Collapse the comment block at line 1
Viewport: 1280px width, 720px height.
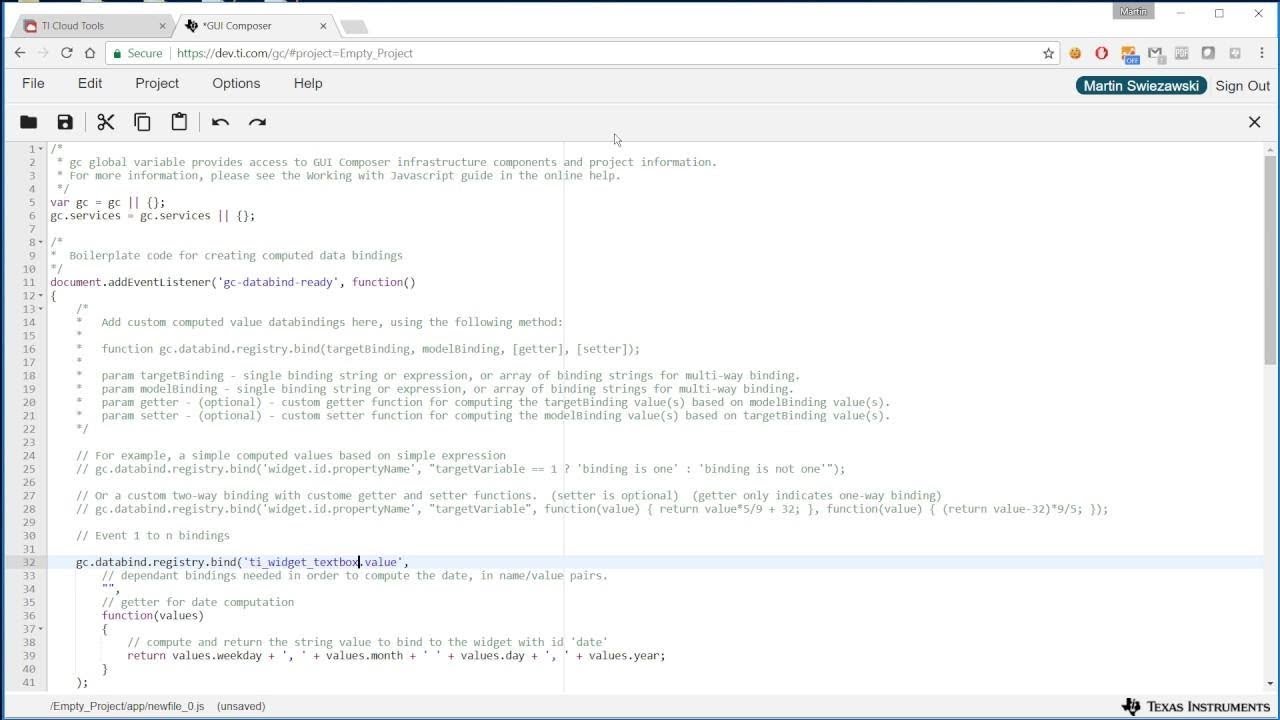click(41, 149)
